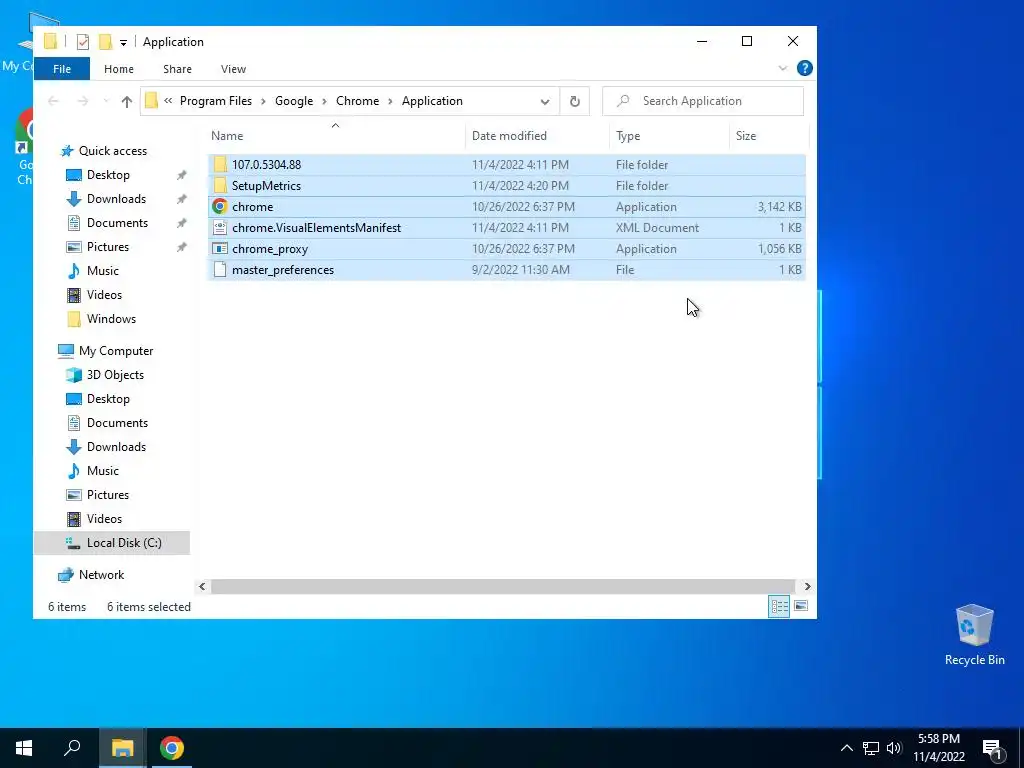
Task: Refresh the Application folder view
Action: [x=575, y=101]
